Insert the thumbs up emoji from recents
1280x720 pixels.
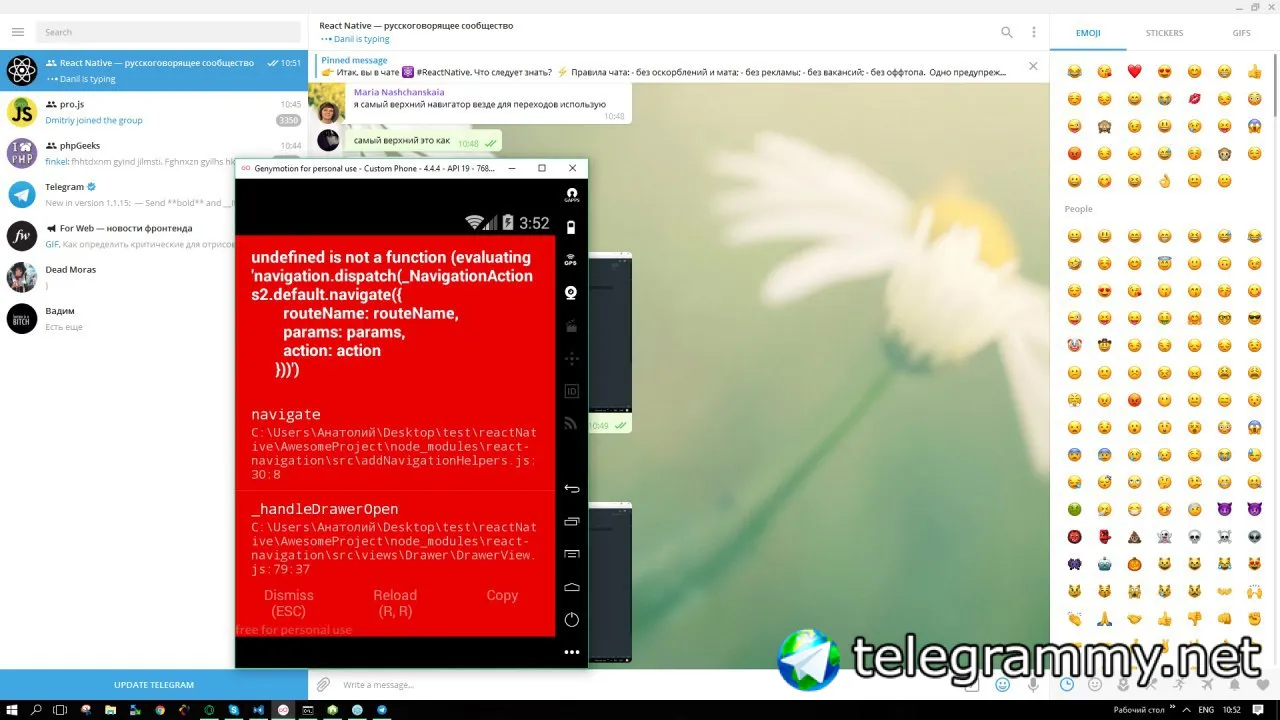pos(1254,72)
